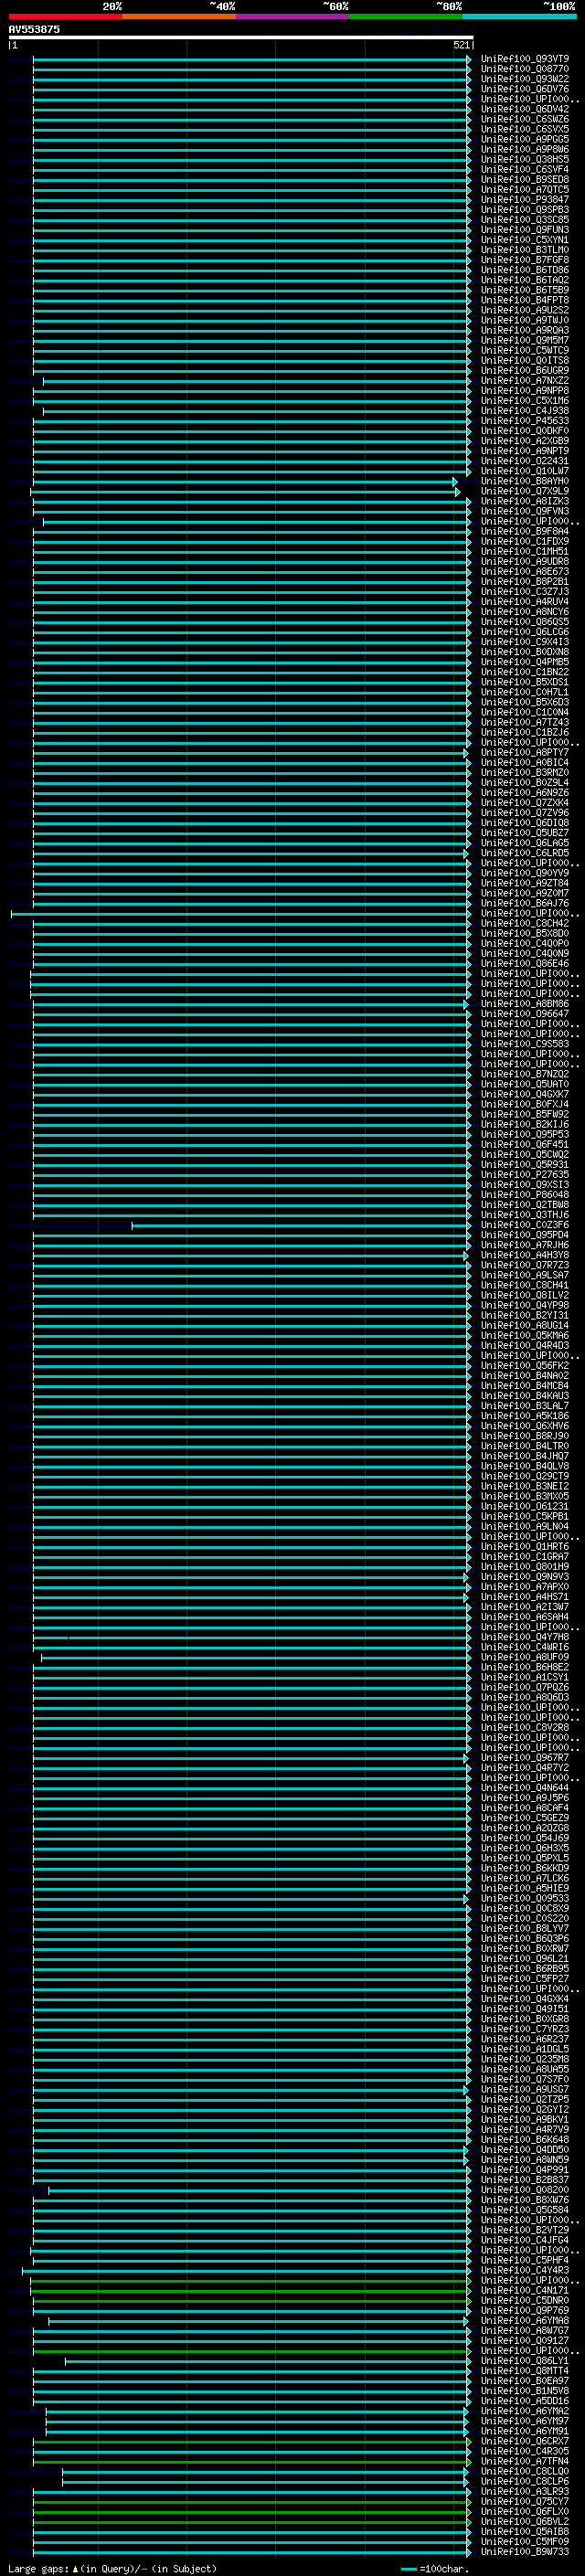Click the UniRef100_A8UF09 label
This screenshot has height=2576, width=585.
525,1657
